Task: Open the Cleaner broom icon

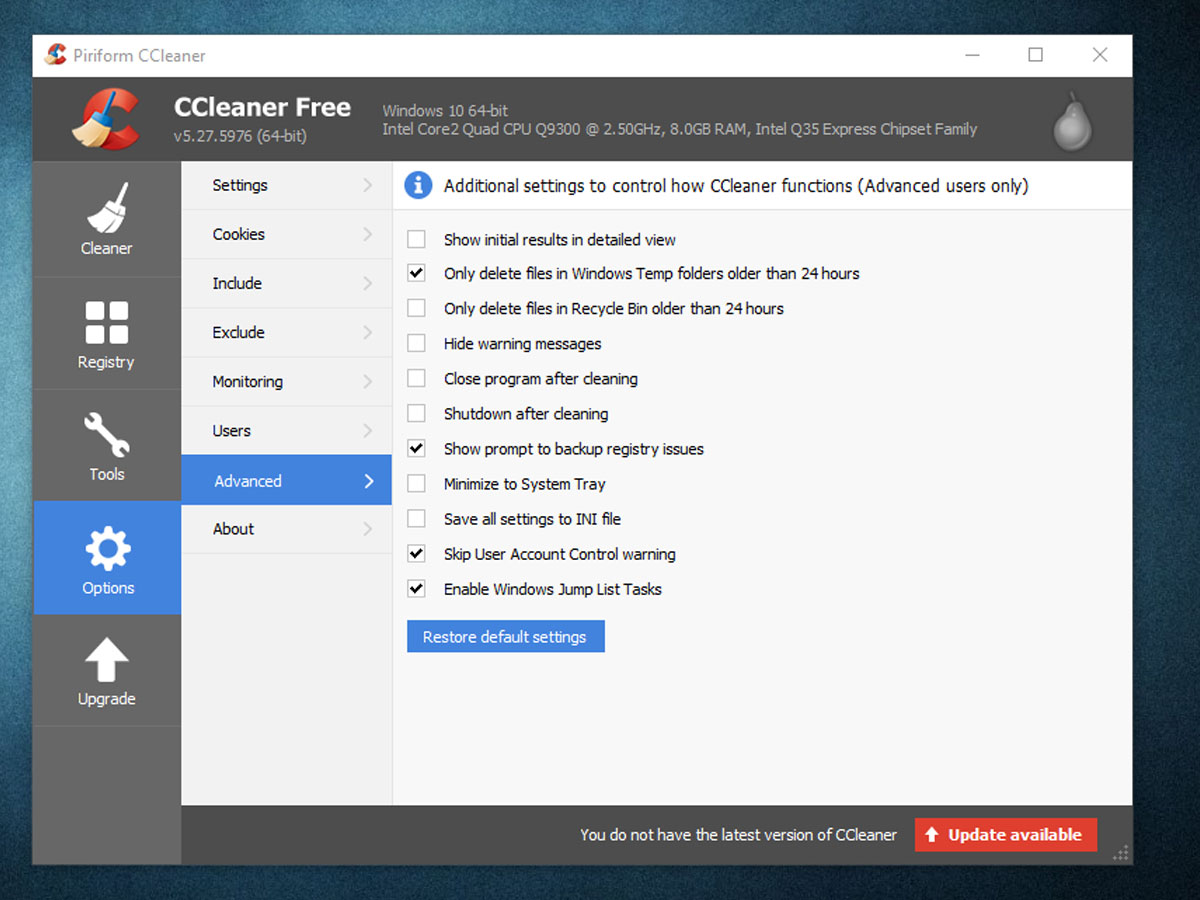Action: (x=107, y=208)
